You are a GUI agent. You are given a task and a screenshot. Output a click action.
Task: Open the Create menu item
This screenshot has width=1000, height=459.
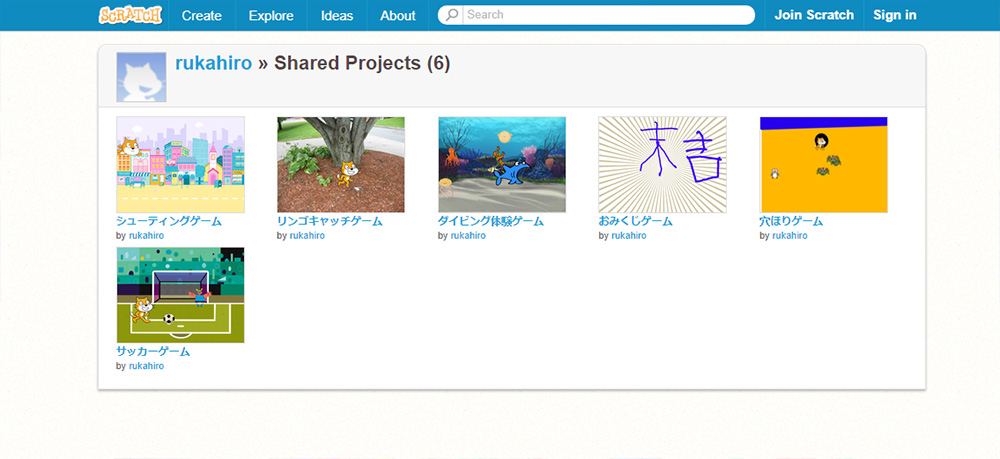pyautogui.click(x=202, y=15)
